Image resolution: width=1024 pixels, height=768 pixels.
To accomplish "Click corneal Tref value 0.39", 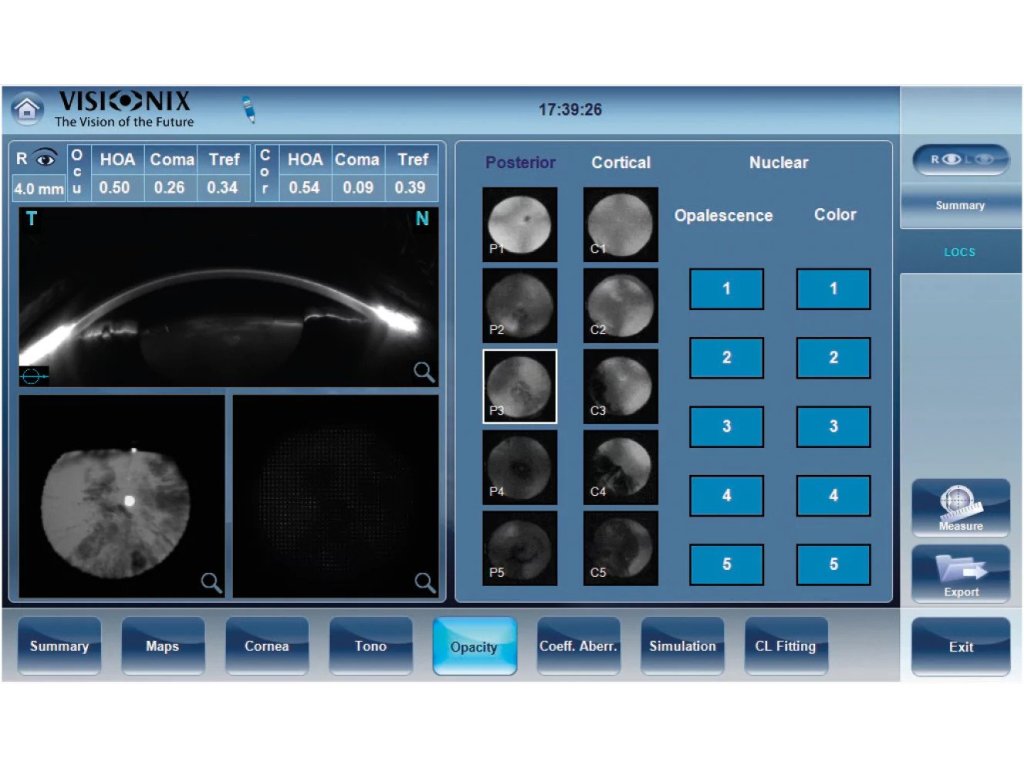I will [410, 188].
